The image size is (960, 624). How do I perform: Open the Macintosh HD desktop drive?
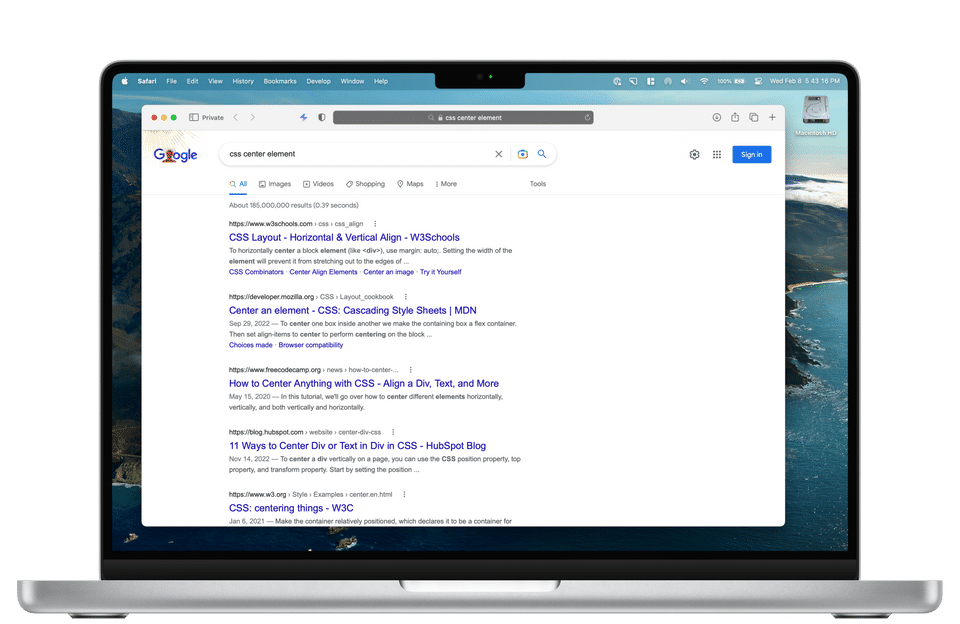pyautogui.click(x=816, y=116)
